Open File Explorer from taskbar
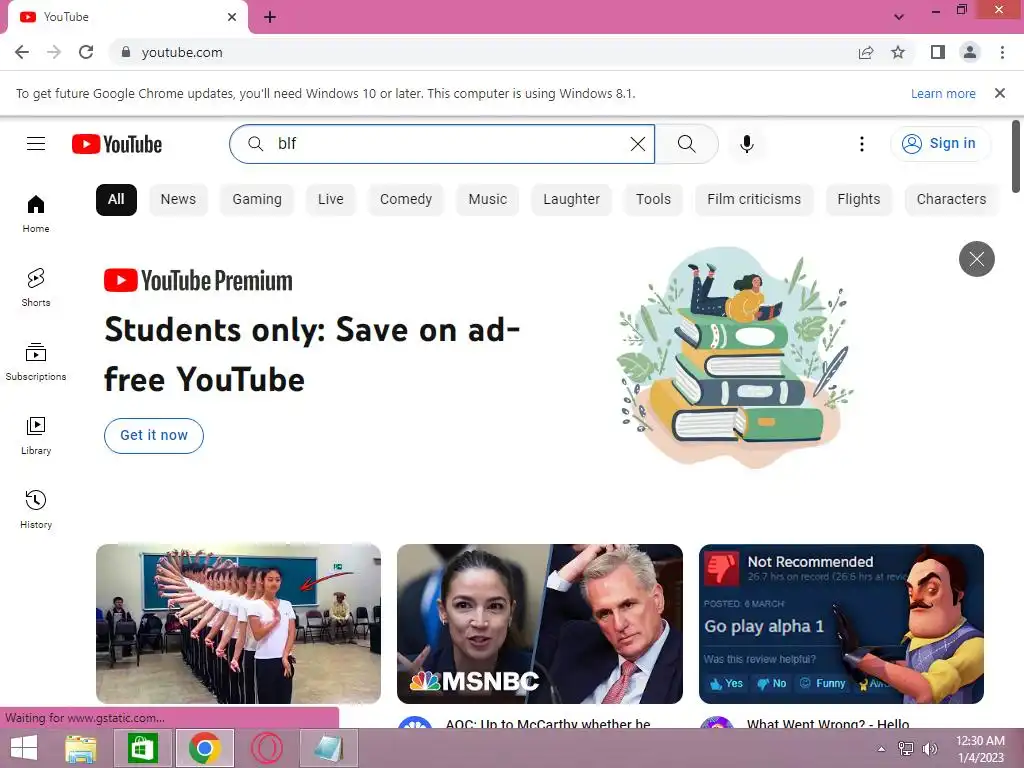The height and width of the screenshot is (768, 1024). tap(80, 748)
